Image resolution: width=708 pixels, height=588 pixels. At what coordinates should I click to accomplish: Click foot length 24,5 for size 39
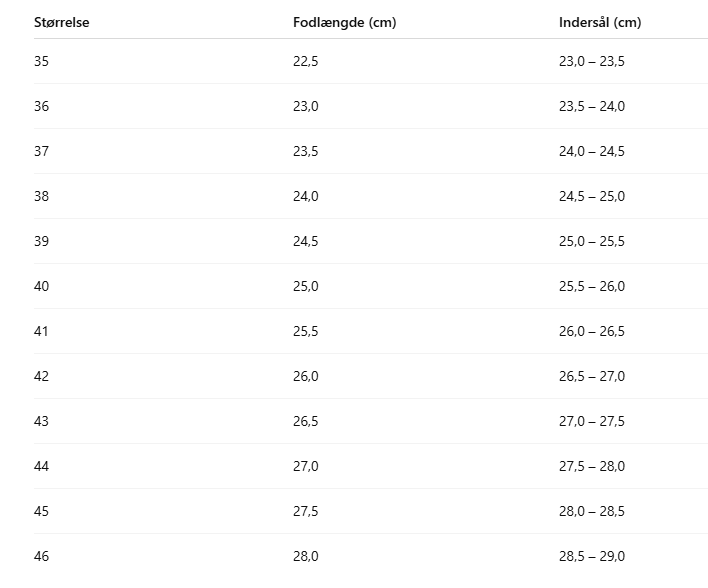[305, 241]
